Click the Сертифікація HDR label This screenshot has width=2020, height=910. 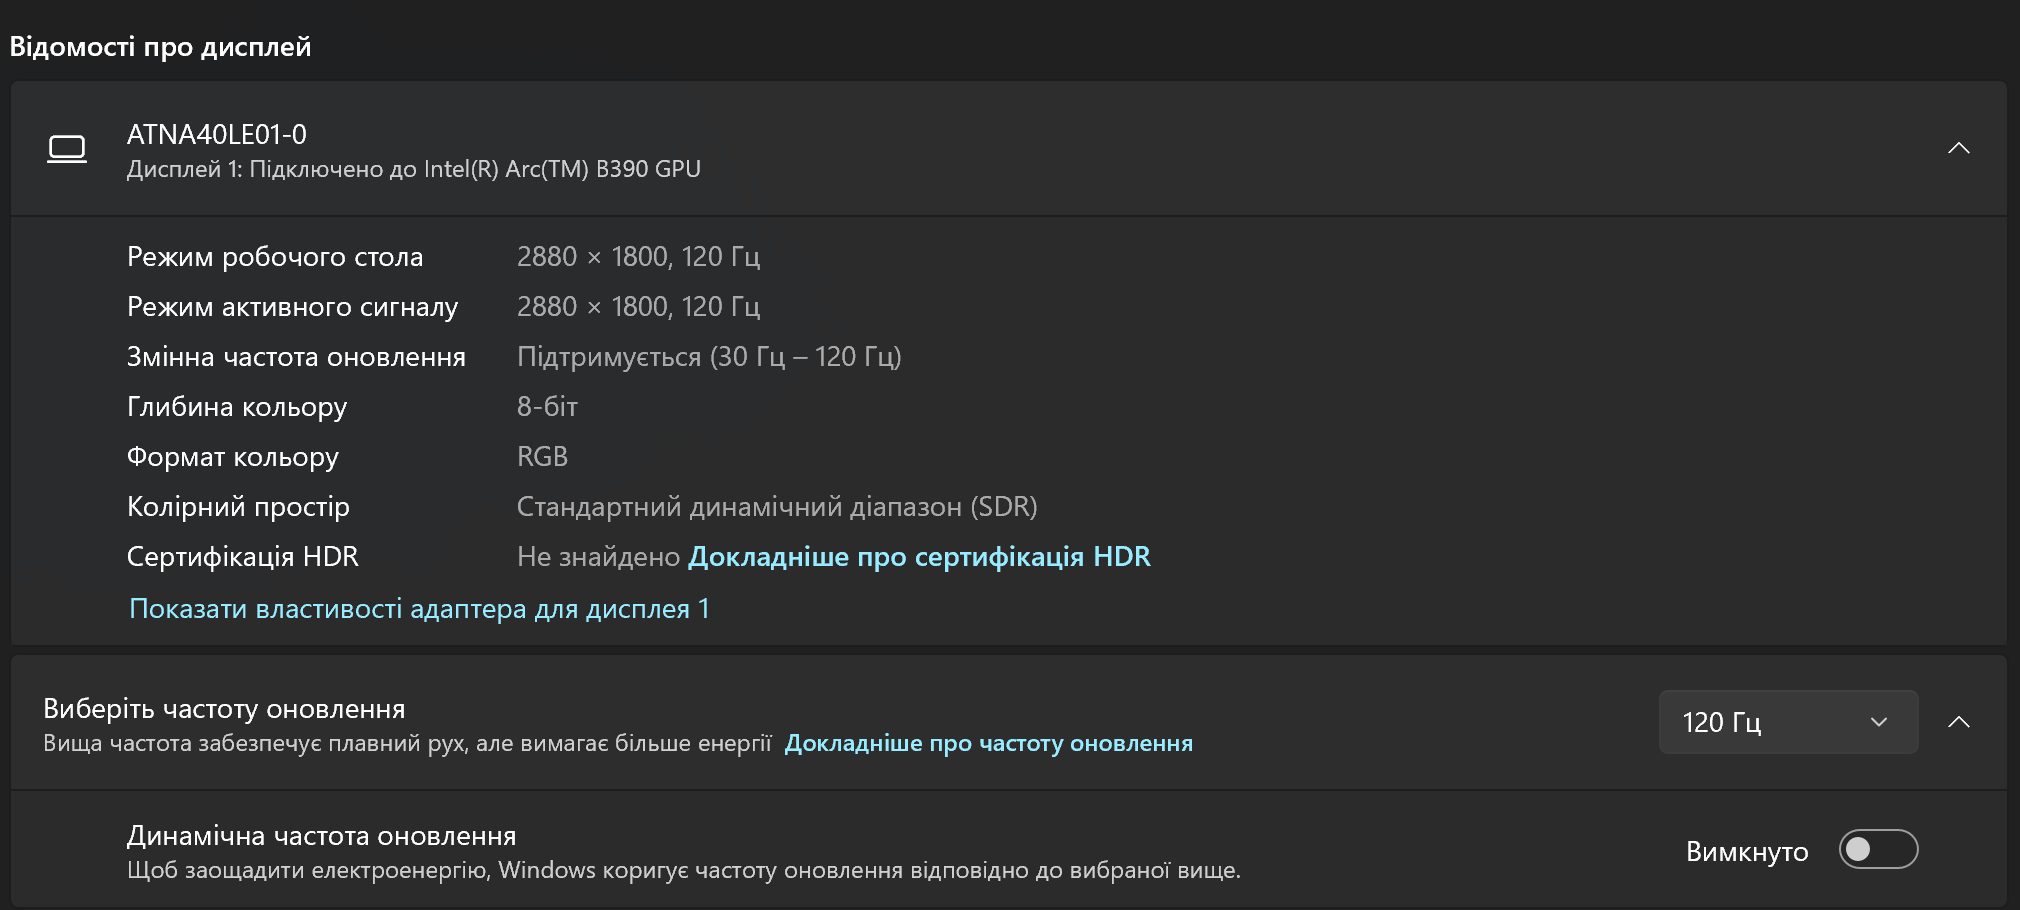coord(242,557)
